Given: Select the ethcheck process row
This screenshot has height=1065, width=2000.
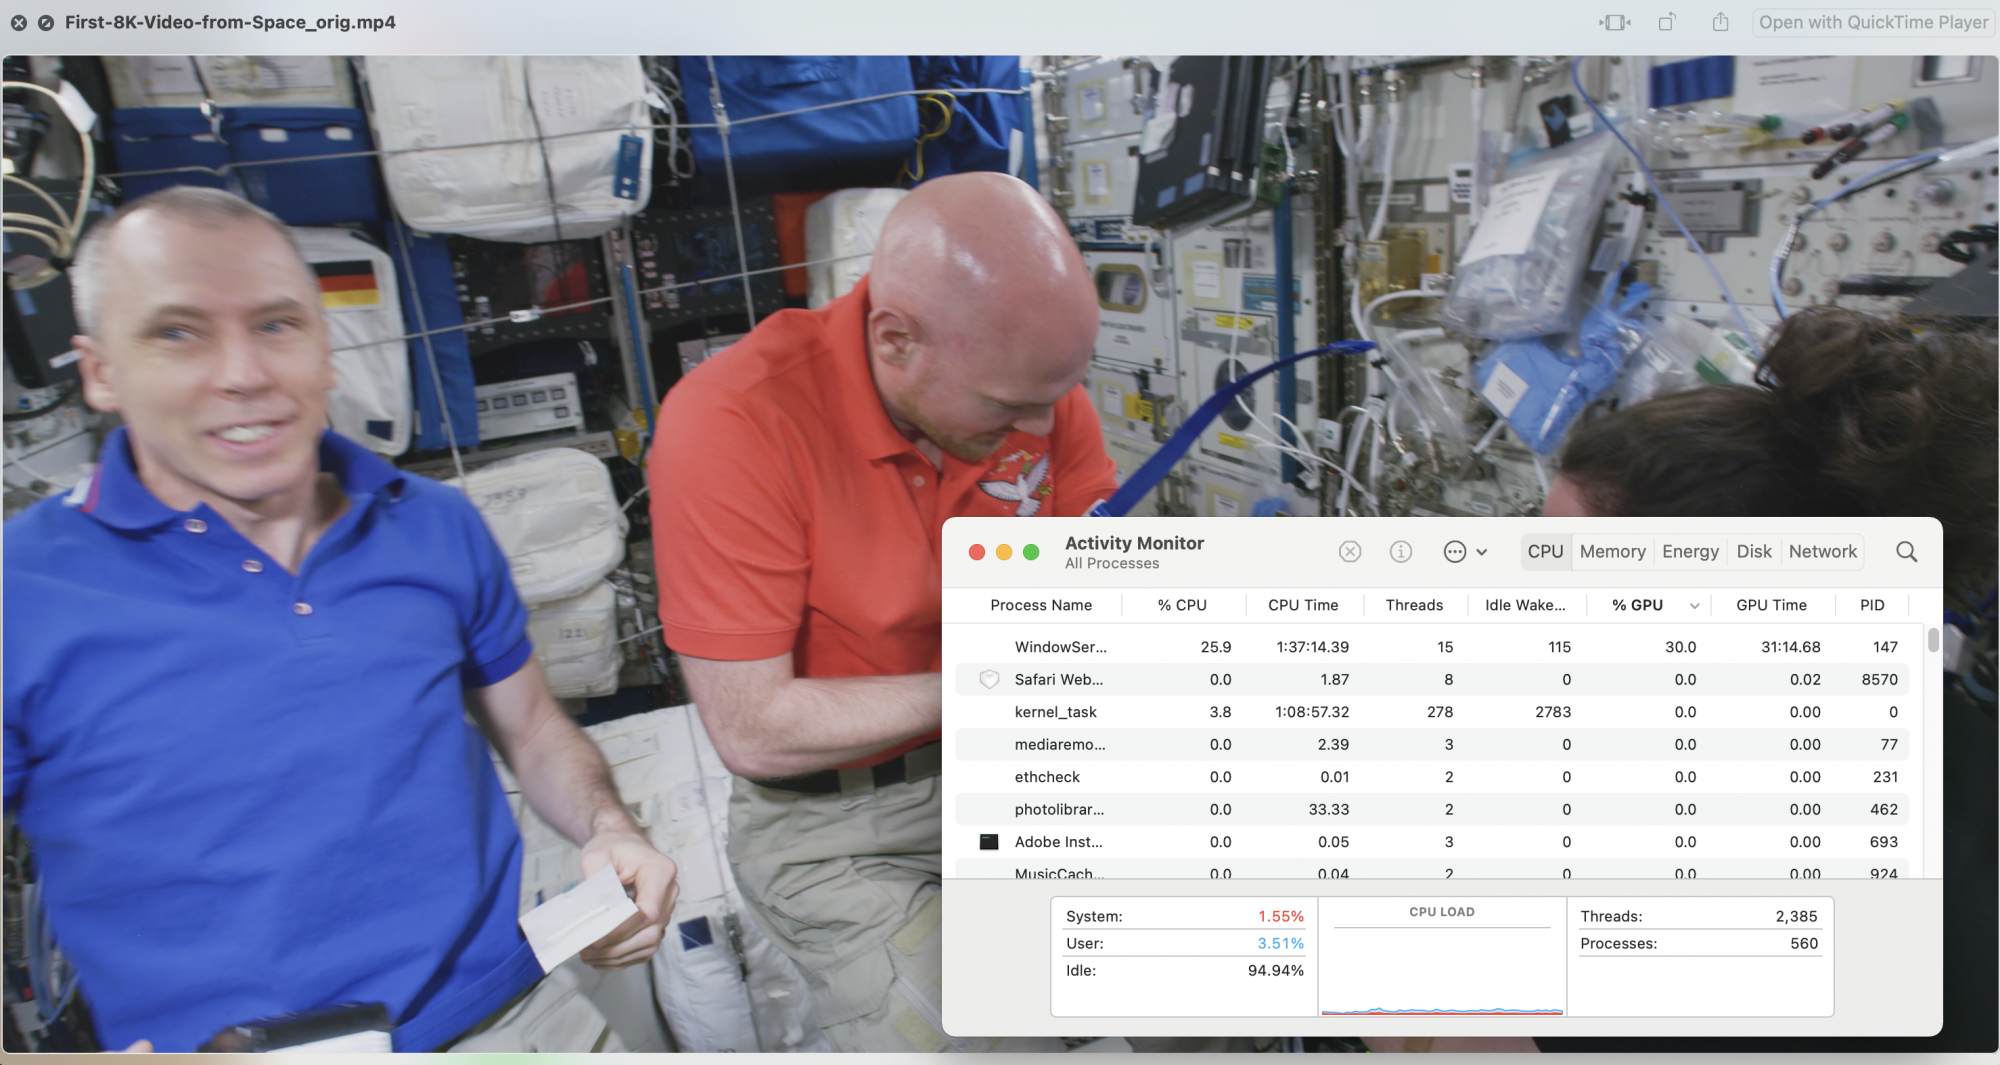Looking at the screenshot, I should (x=1432, y=777).
